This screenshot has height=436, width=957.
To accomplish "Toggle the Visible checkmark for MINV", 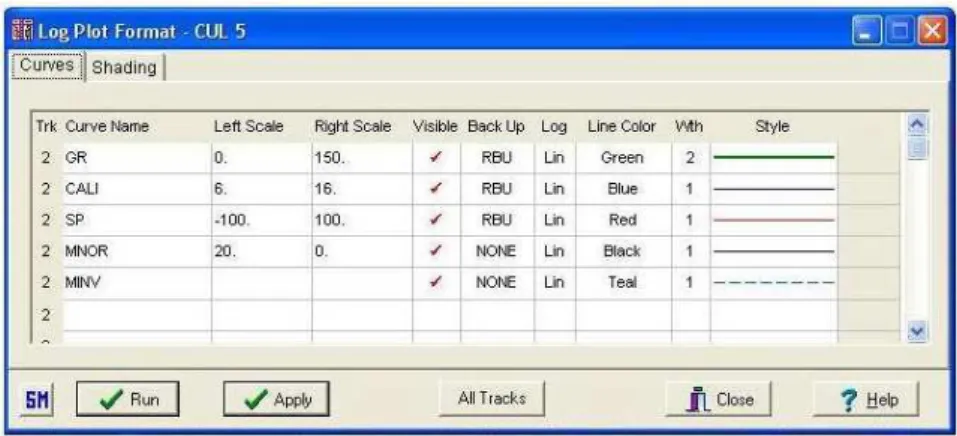I will click(x=436, y=282).
